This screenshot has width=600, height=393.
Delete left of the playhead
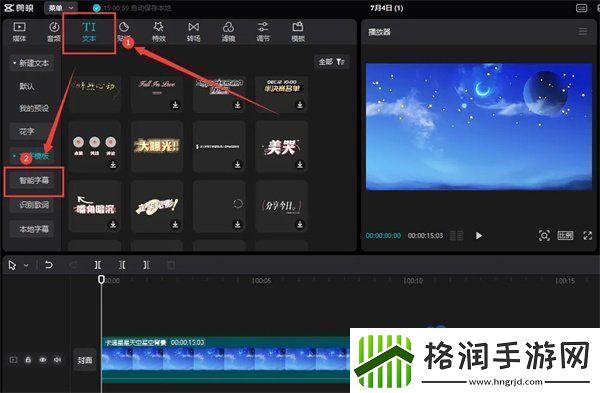[x=122, y=265]
